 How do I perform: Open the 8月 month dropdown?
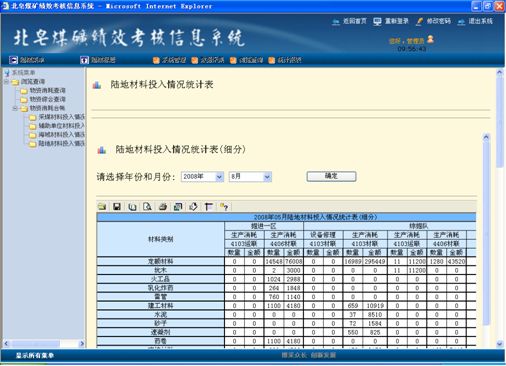[x=267, y=177]
